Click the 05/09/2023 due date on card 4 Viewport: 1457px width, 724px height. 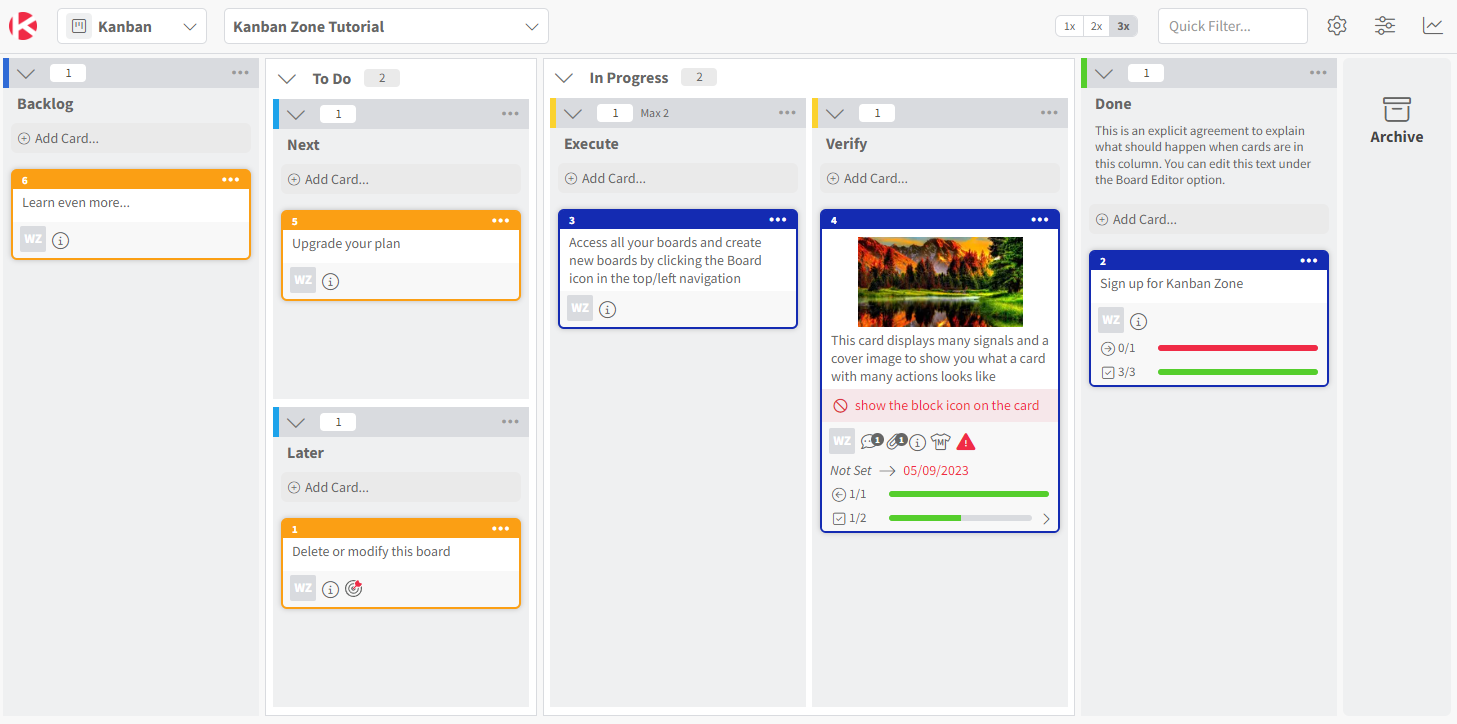936,470
